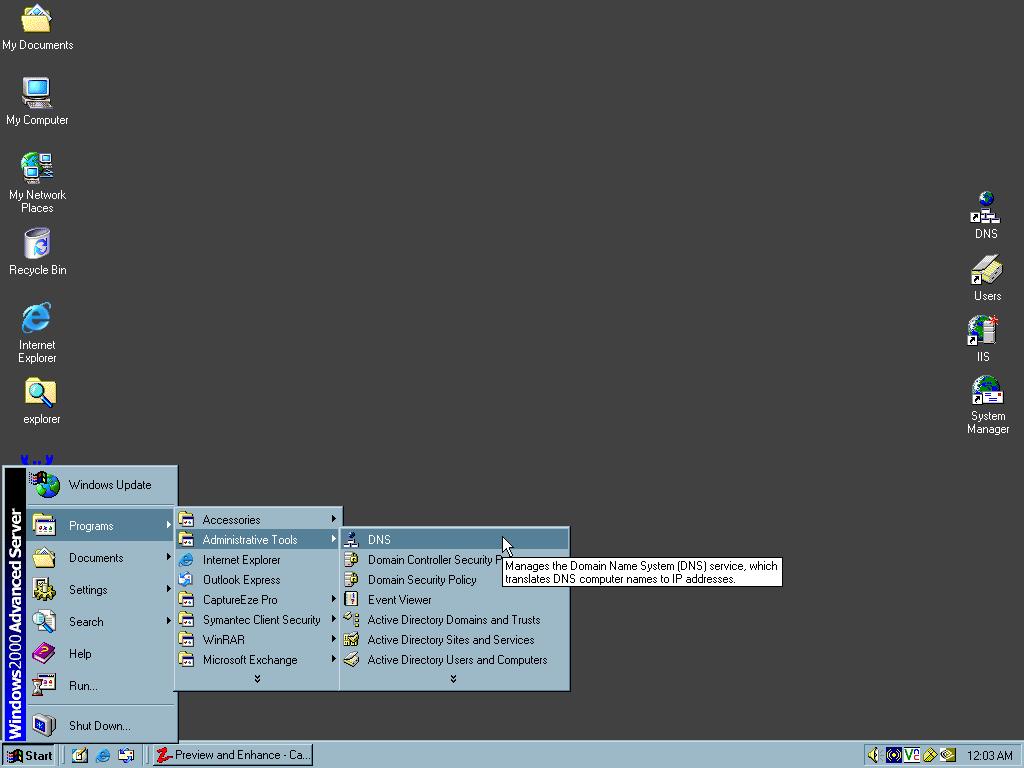Launch Outlook Express from Programs
This screenshot has width=1024, height=768.
pyautogui.click(x=258, y=580)
